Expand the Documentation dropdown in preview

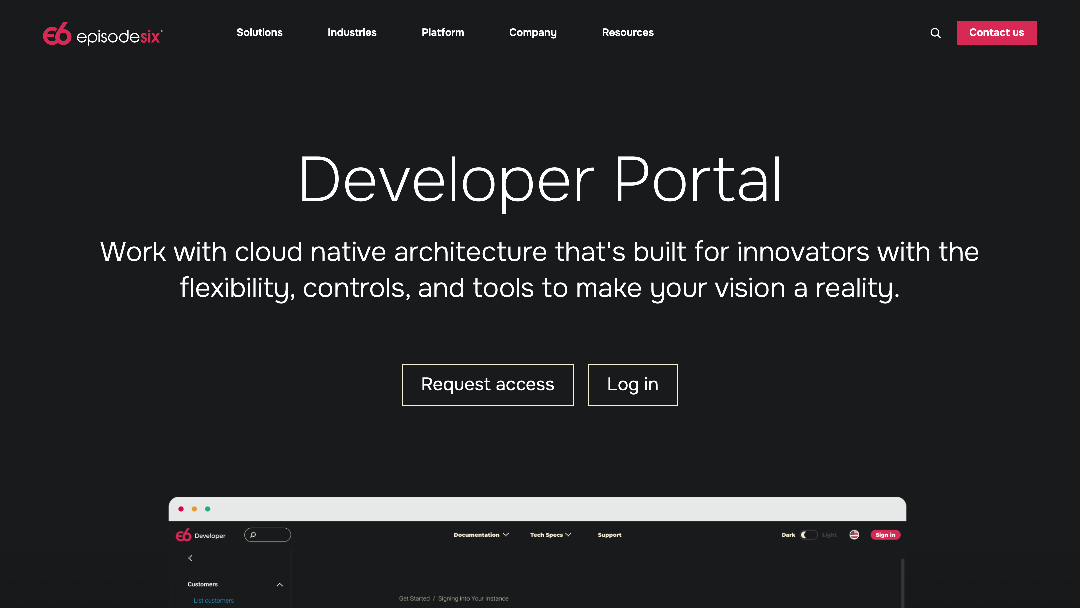481,535
